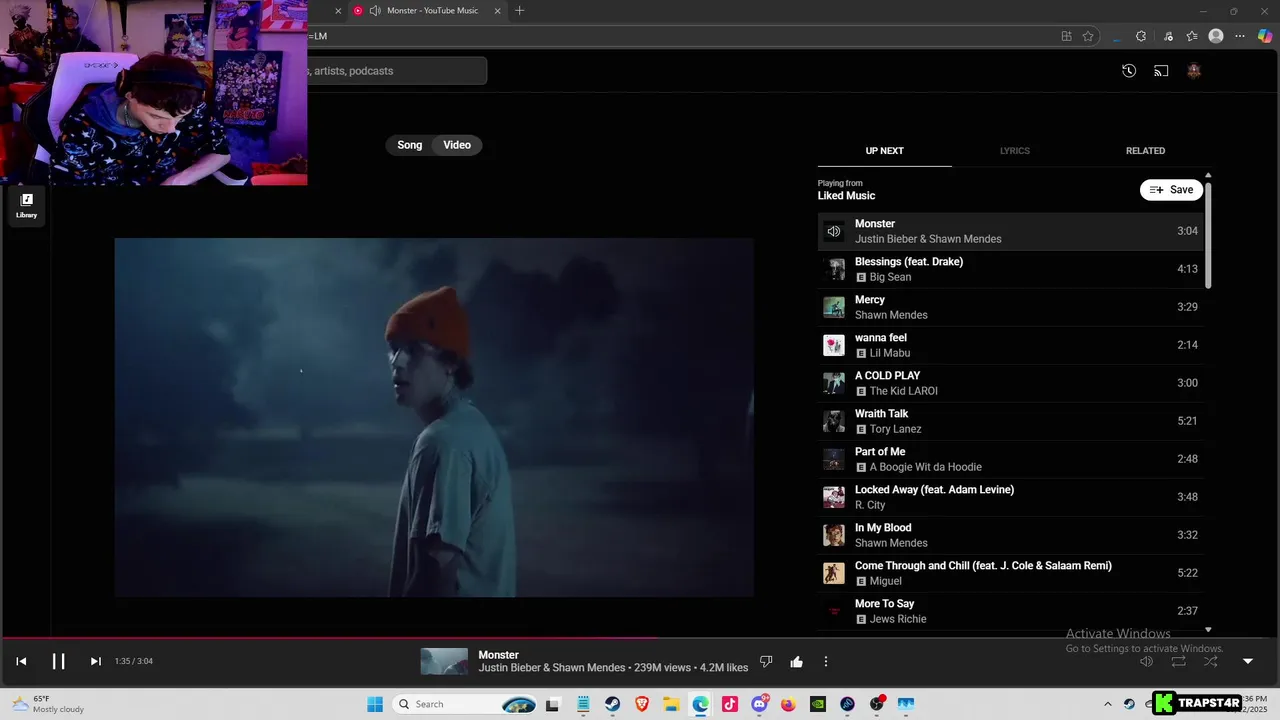This screenshot has height=720, width=1280.
Task: Open Steam from the taskbar
Action: [x=611, y=704]
